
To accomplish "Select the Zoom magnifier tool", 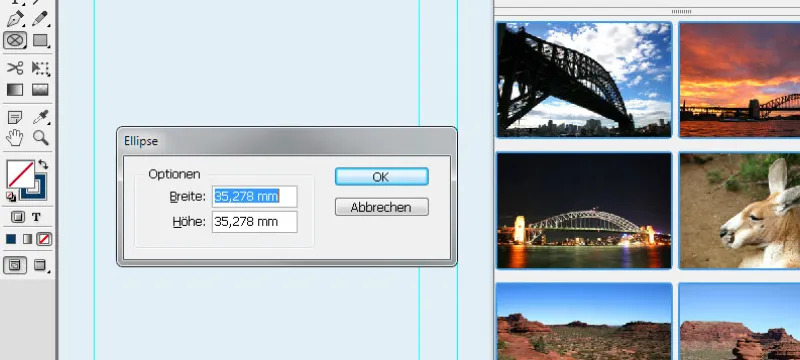I will pyautogui.click(x=40, y=138).
